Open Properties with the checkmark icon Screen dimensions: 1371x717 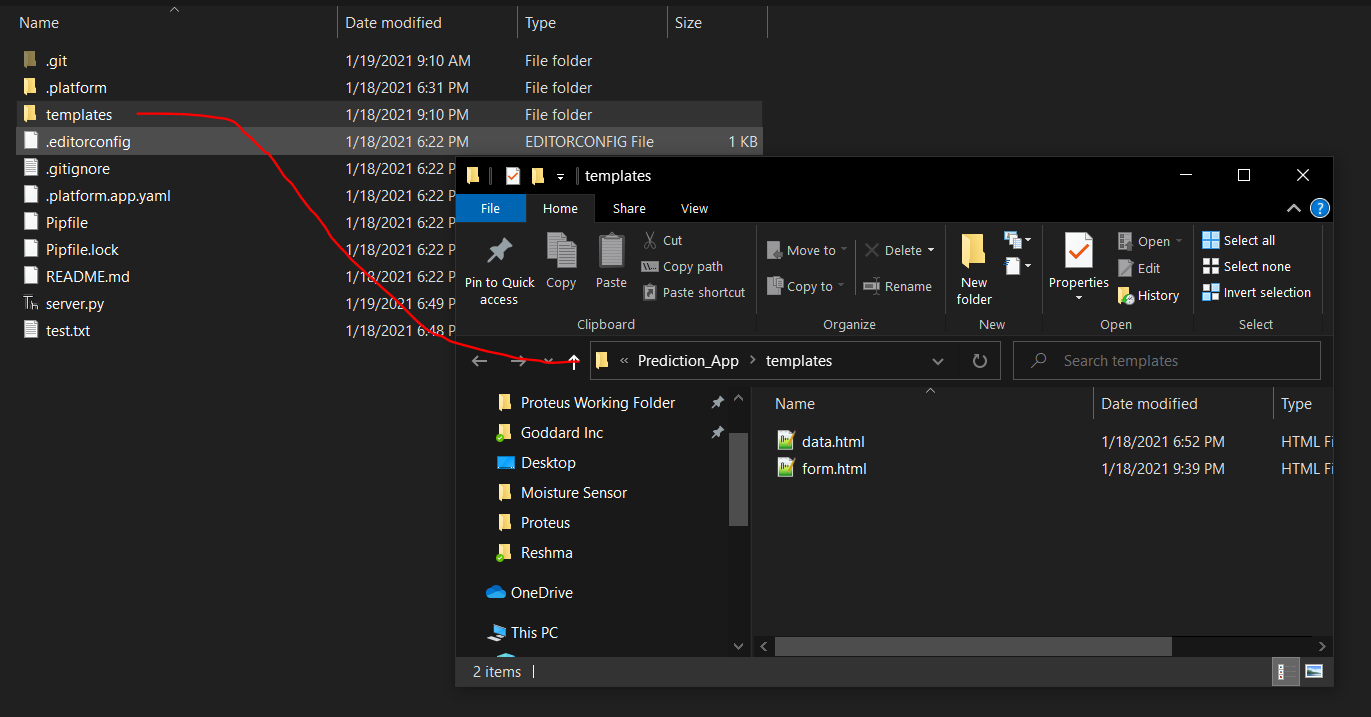coord(1078,250)
